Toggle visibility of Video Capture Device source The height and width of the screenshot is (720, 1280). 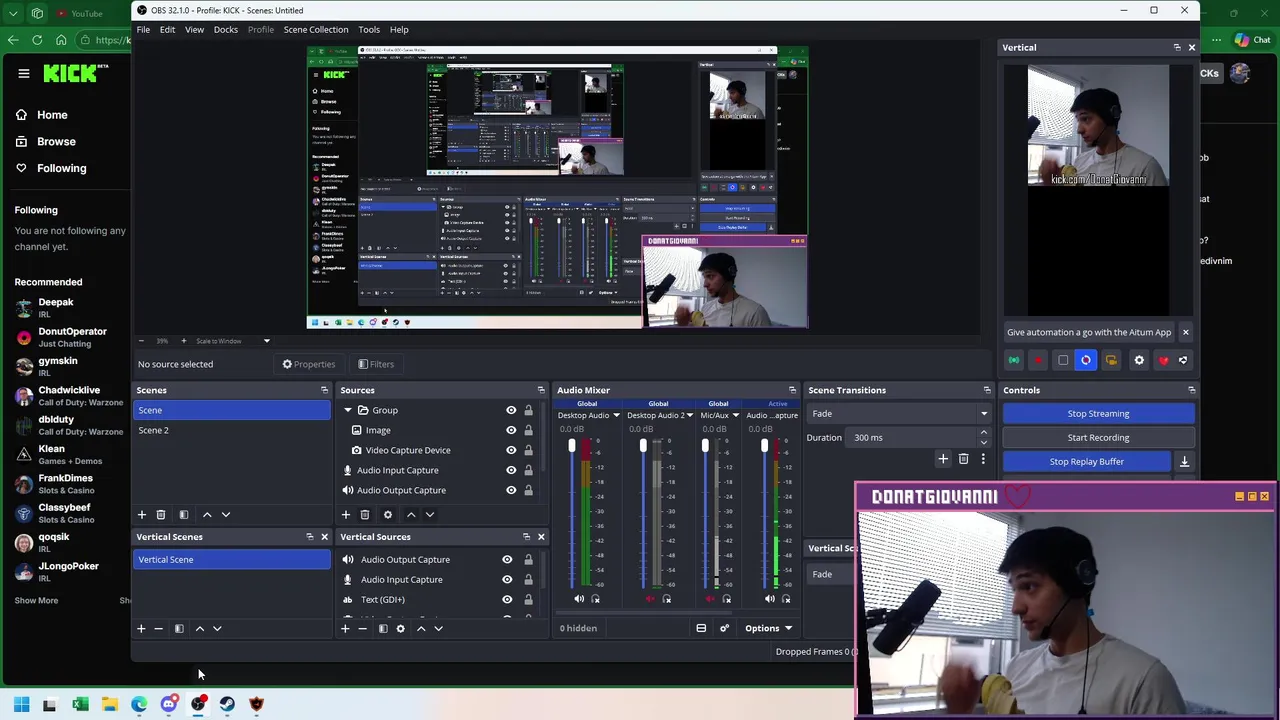(511, 450)
